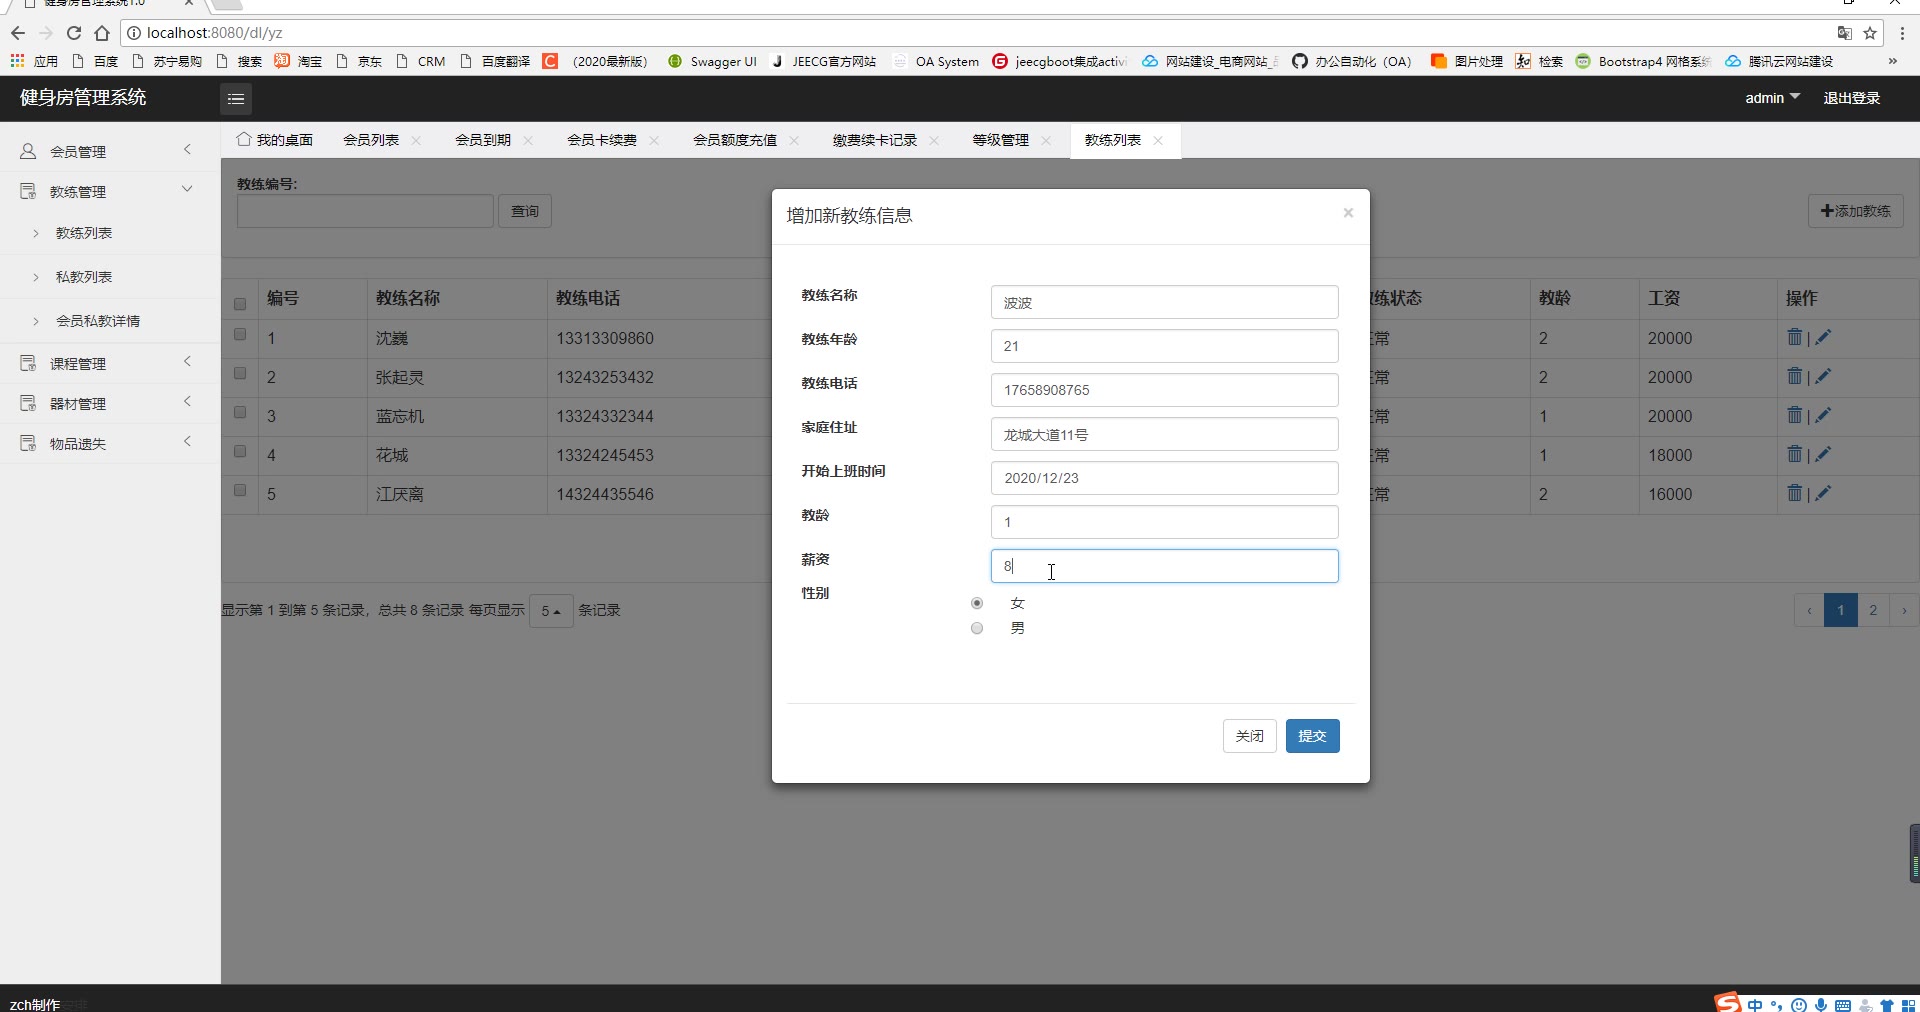1920x1012 pixels.
Task: Reload the page with the browser refresh icon
Action: click(73, 33)
